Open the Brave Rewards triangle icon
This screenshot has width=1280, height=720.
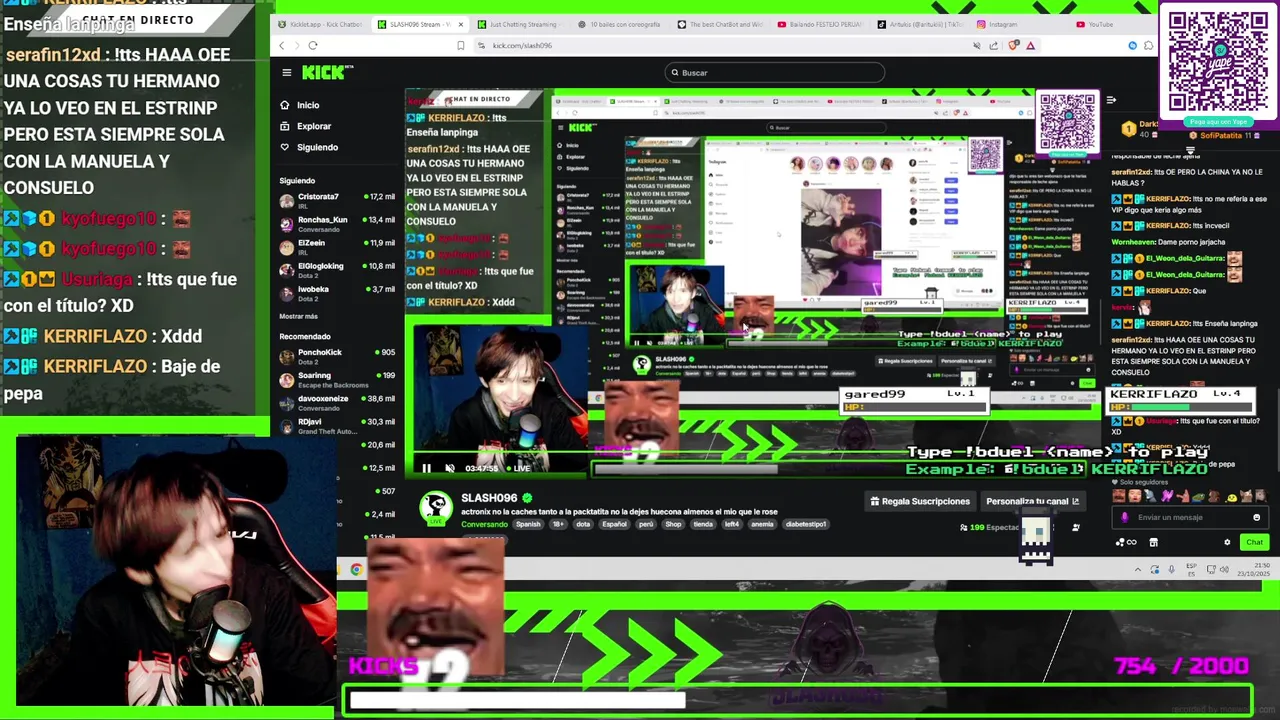1030,45
